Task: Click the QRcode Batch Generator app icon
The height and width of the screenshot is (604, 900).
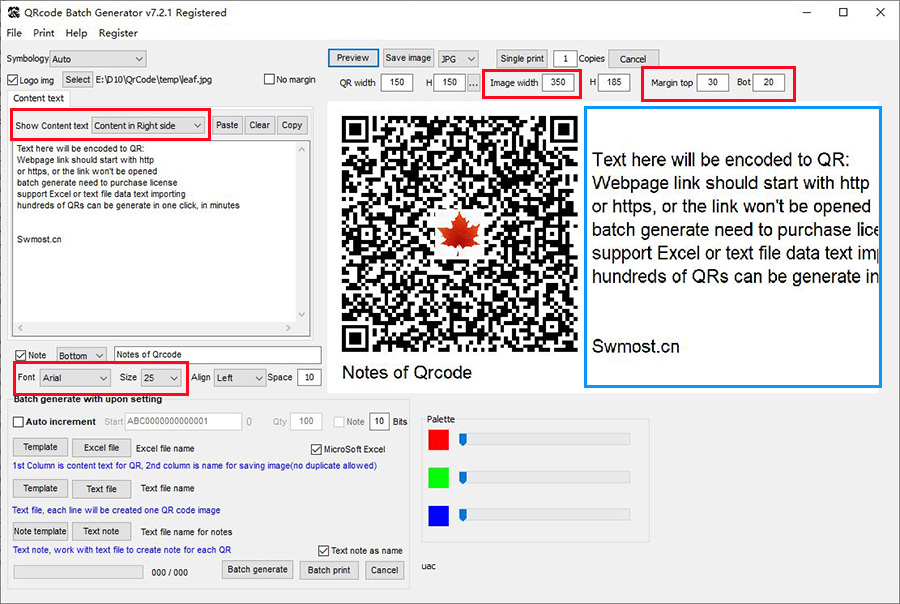Action: (x=13, y=12)
